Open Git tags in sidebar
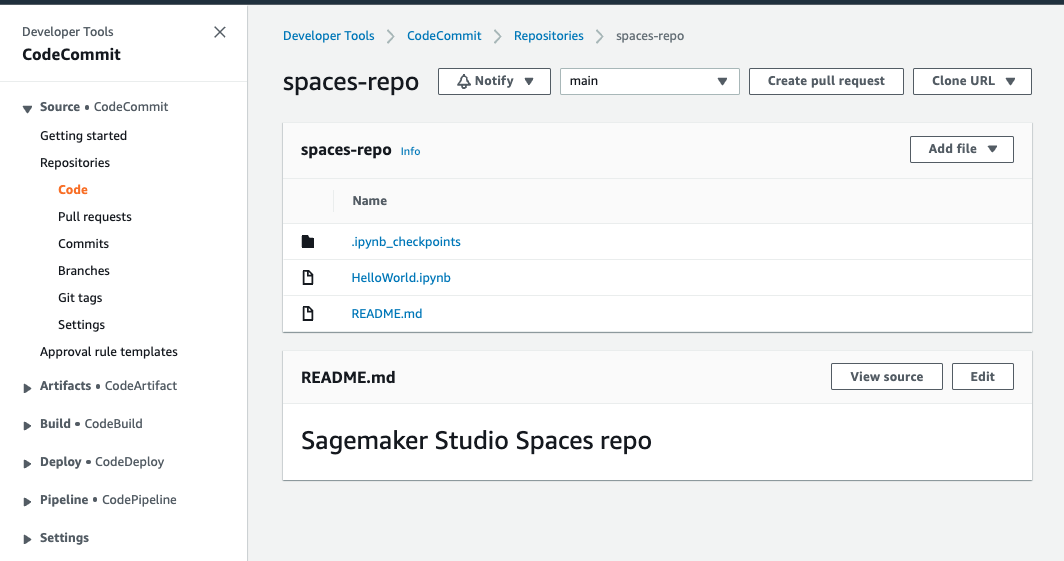 coord(80,298)
